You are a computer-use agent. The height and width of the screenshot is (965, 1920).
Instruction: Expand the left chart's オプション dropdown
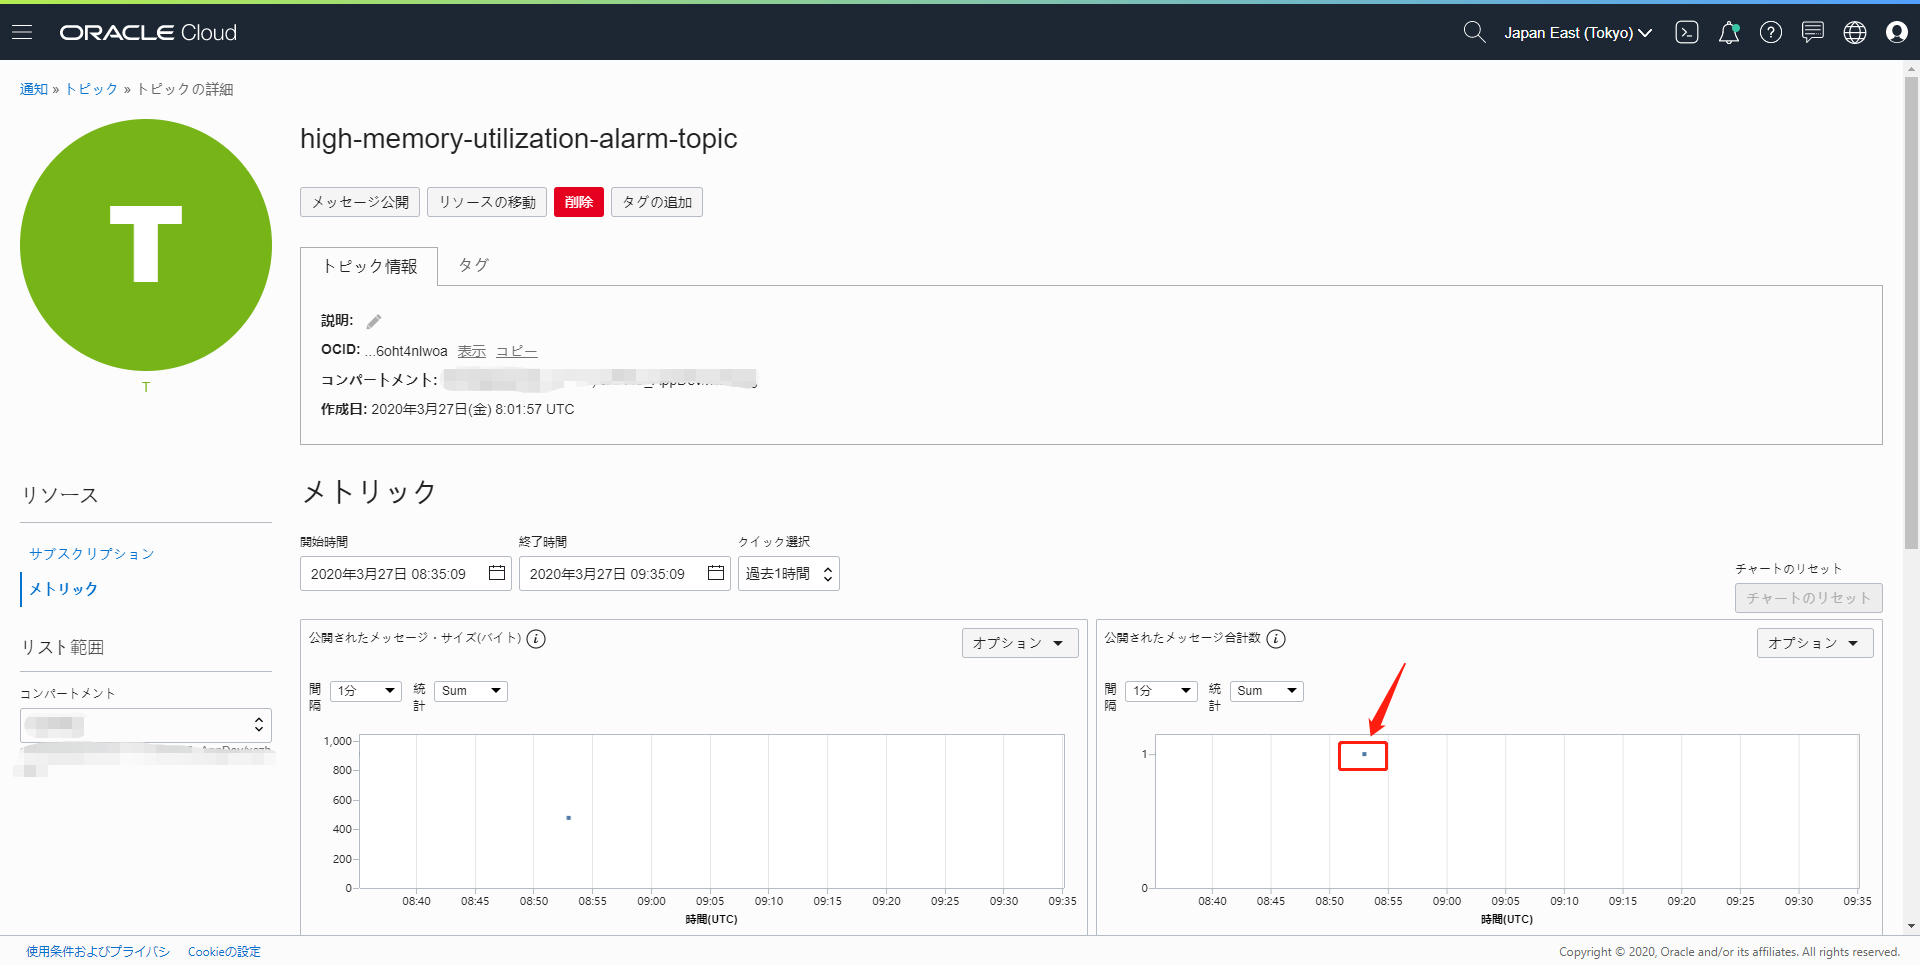tap(1019, 643)
